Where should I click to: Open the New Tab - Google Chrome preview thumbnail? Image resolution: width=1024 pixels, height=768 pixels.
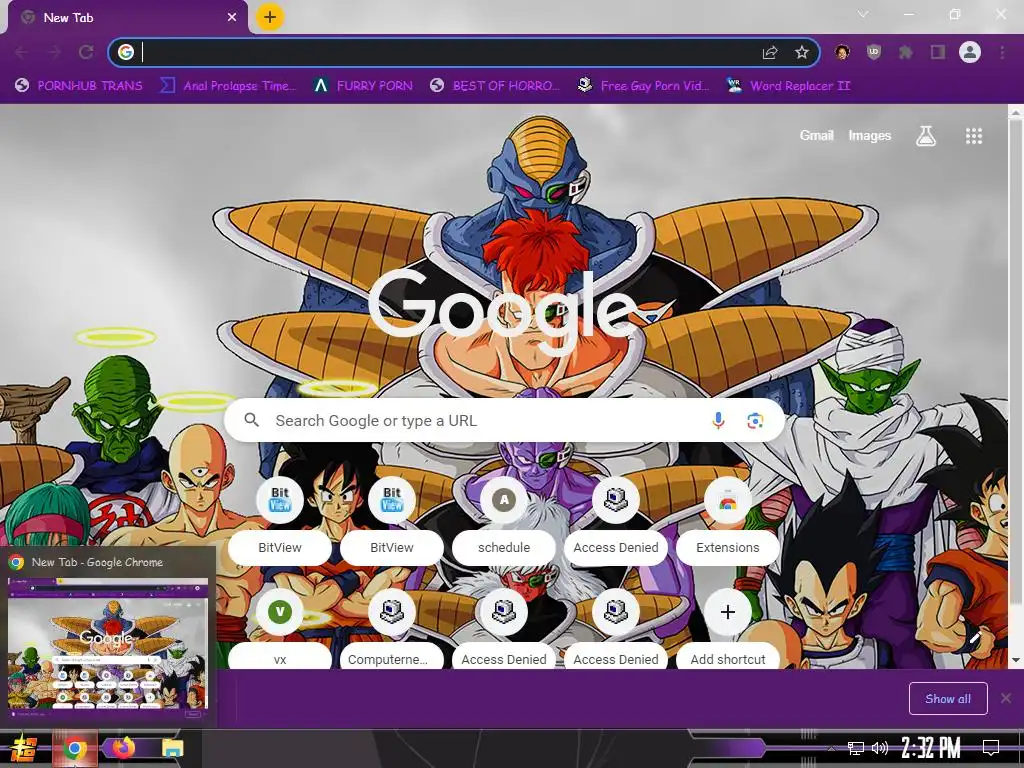tap(108, 643)
